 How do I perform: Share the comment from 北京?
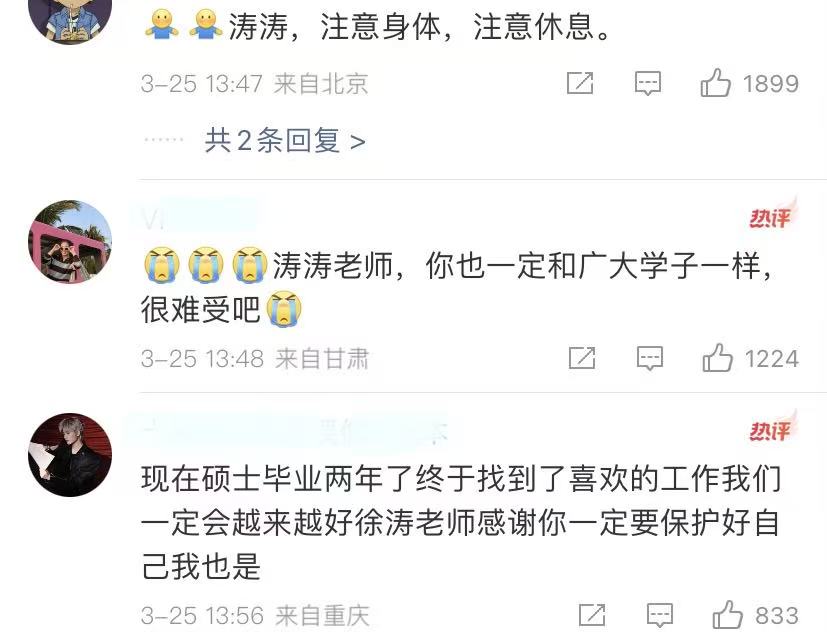pos(580,83)
